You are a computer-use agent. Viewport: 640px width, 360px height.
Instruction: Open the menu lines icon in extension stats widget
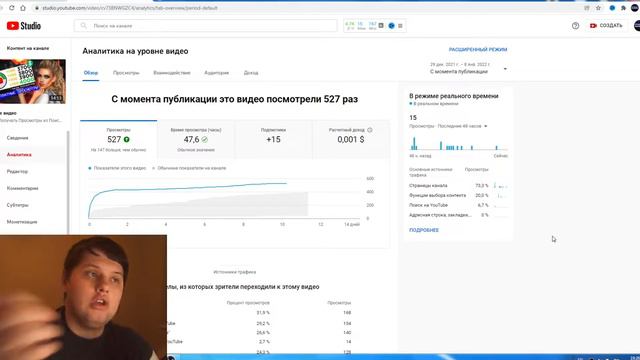coord(400,26)
